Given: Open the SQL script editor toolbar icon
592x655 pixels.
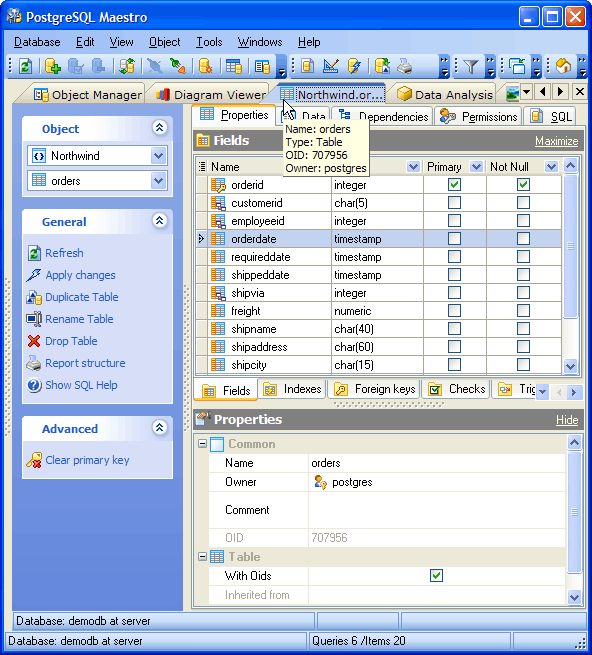Looking at the screenshot, I should coord(307,66).
